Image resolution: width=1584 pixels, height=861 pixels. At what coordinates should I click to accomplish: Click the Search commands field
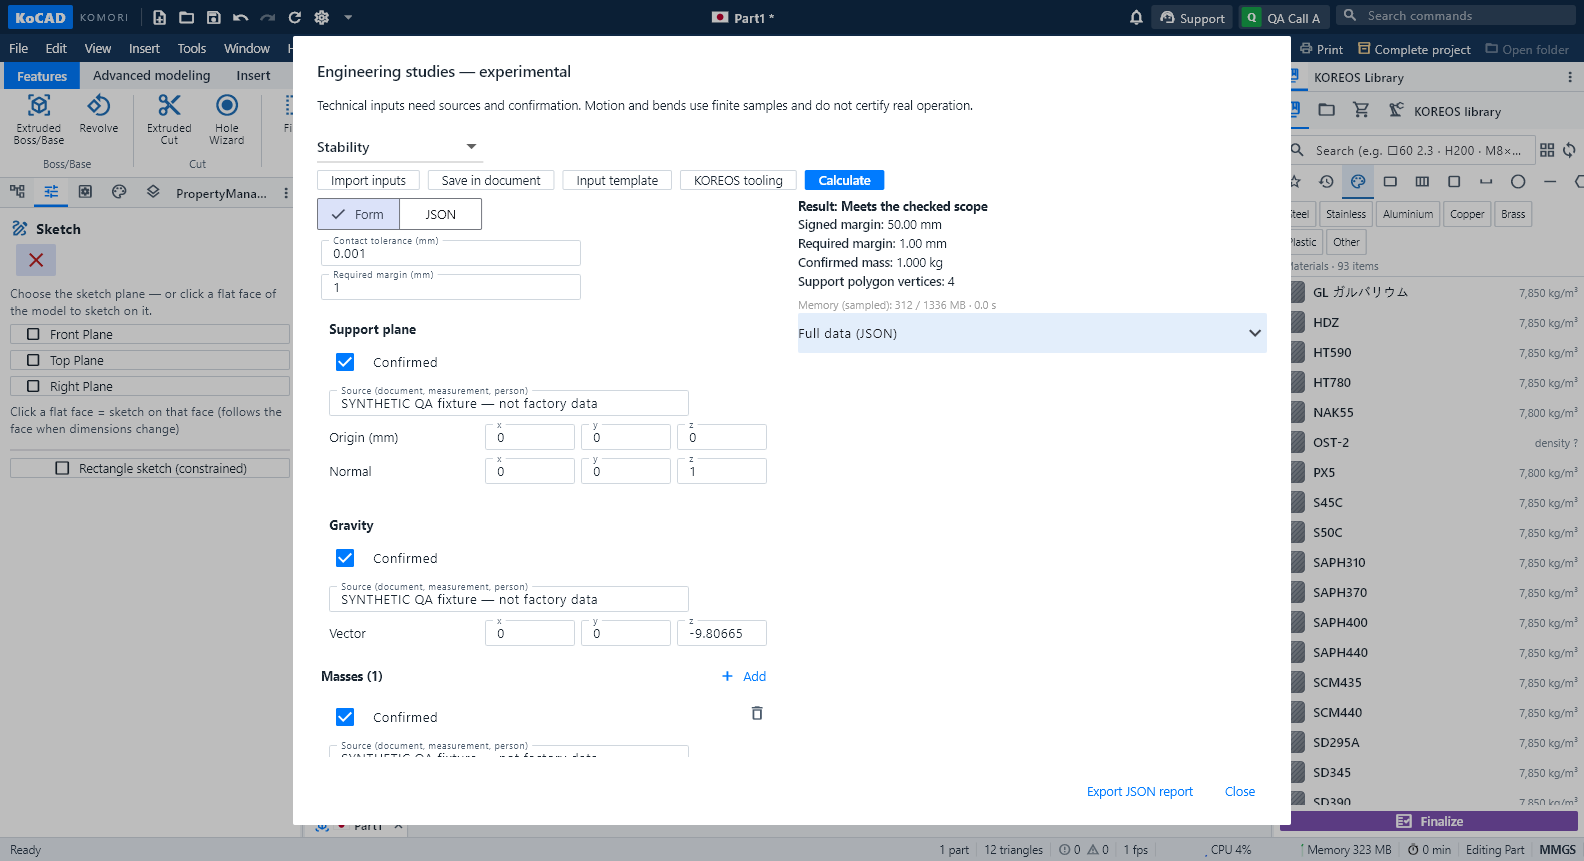point(1455,15)
